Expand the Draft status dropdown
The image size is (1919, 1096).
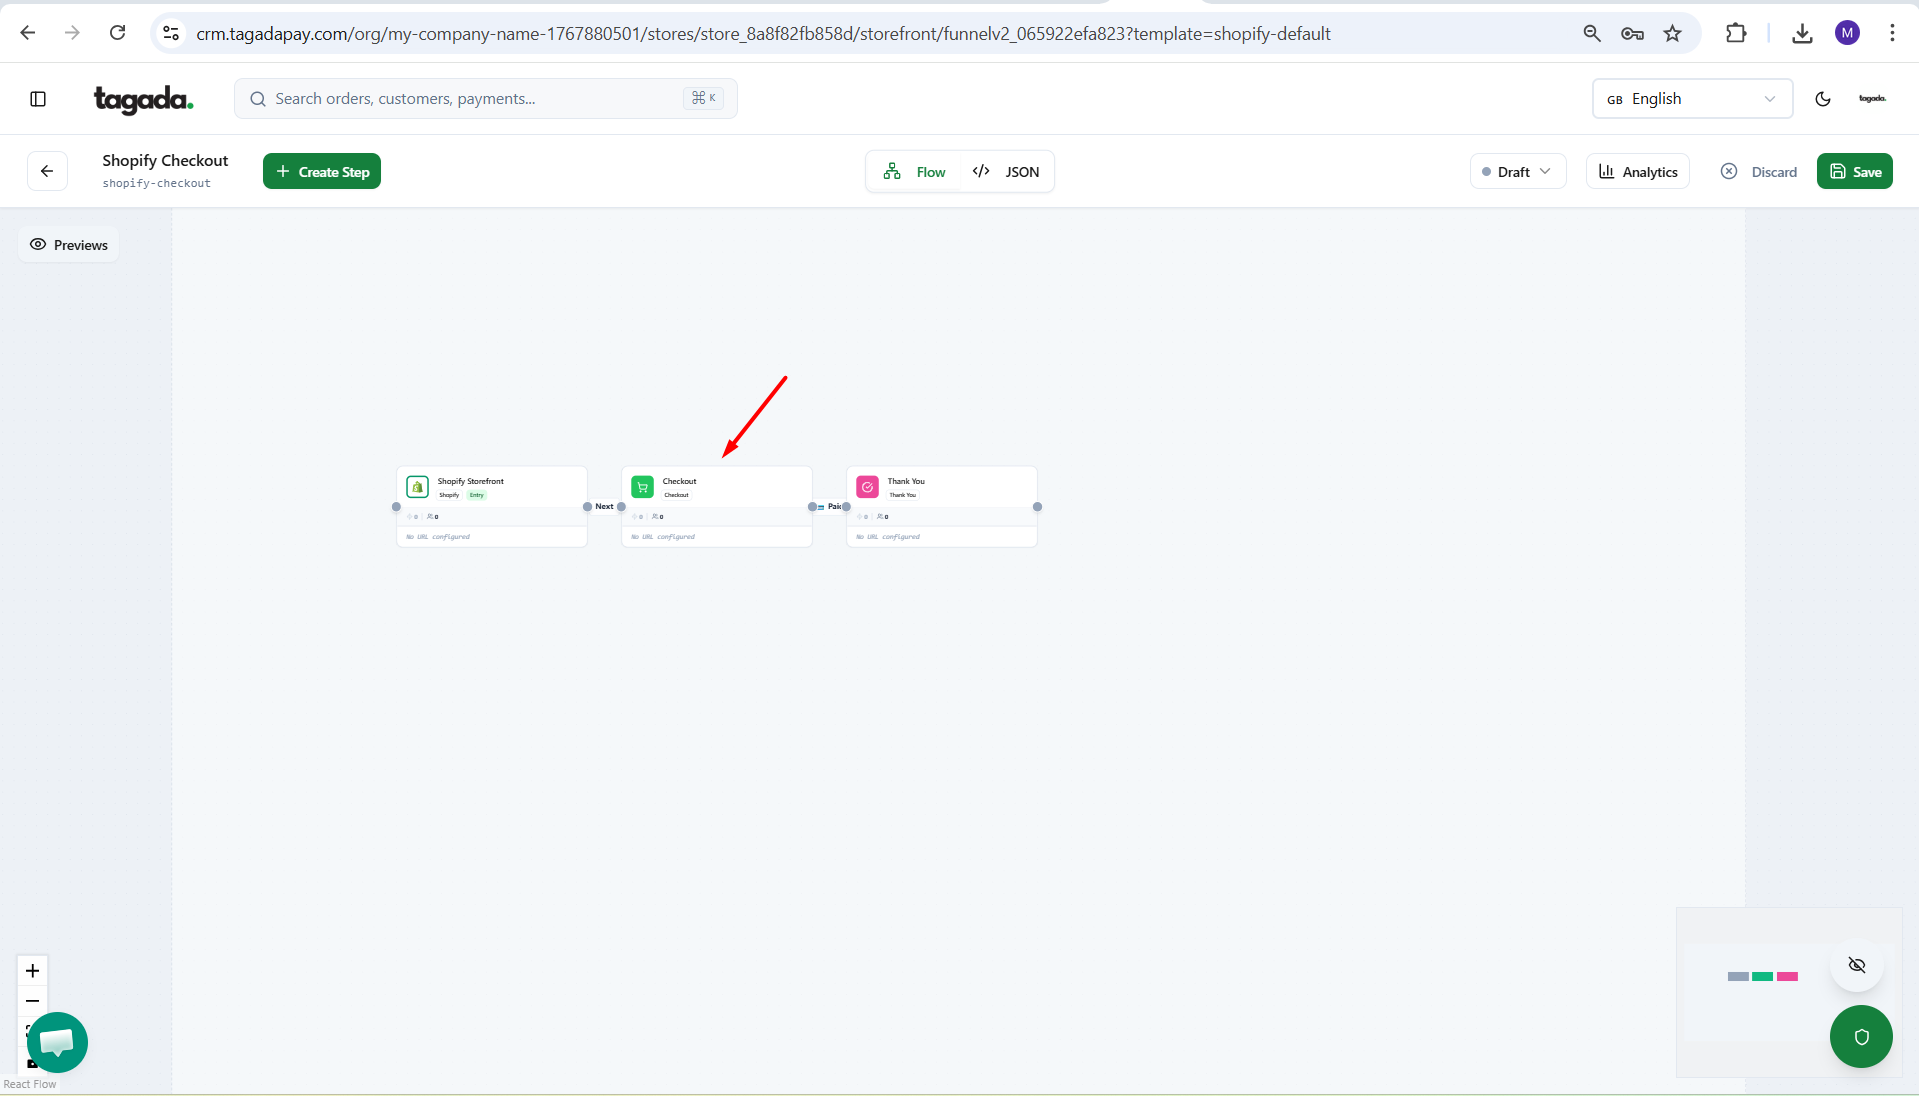pos(1517,172)
